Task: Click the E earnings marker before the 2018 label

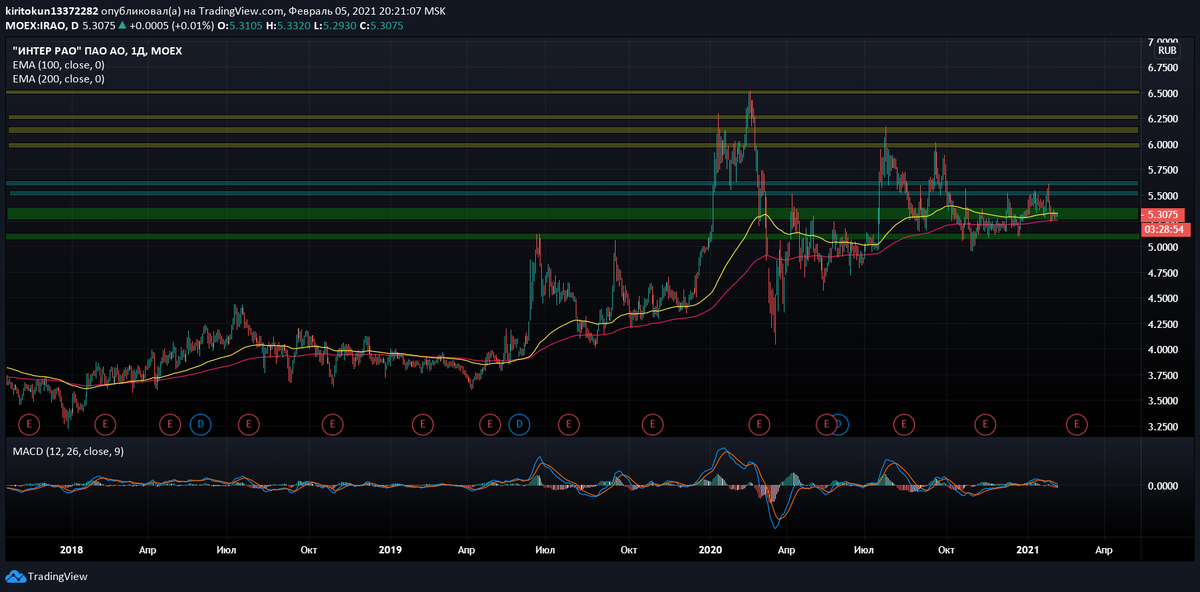Action: (30, 424)
